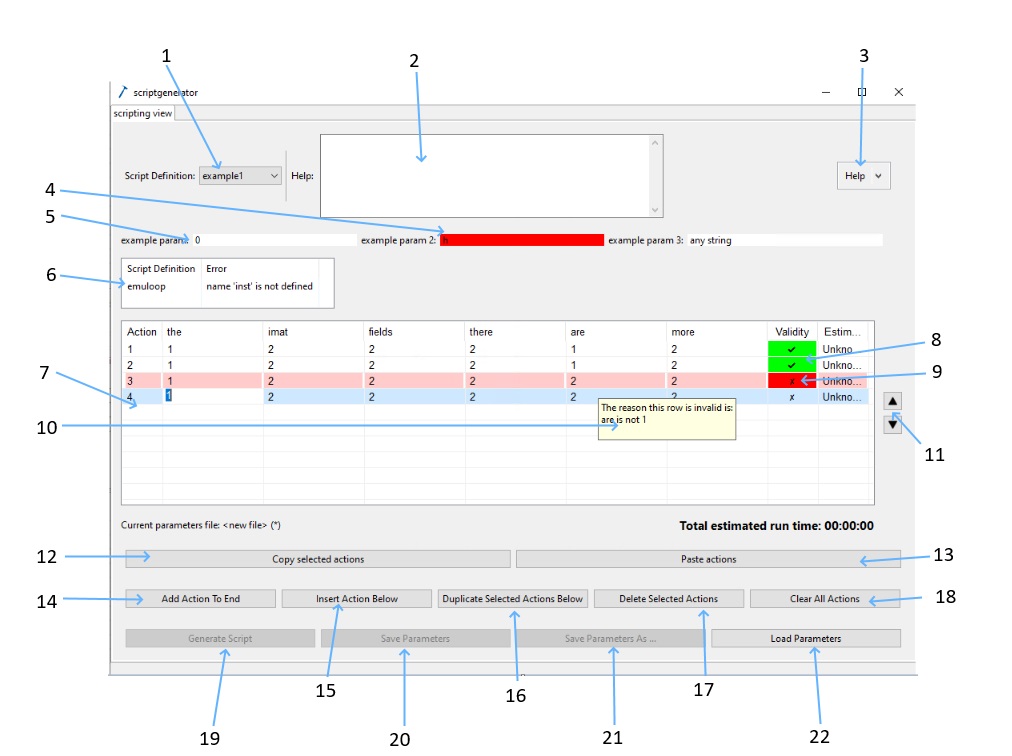1012x756 pixels.
Task: Open Load Parameters button
Action: click(x=805, y=638)
